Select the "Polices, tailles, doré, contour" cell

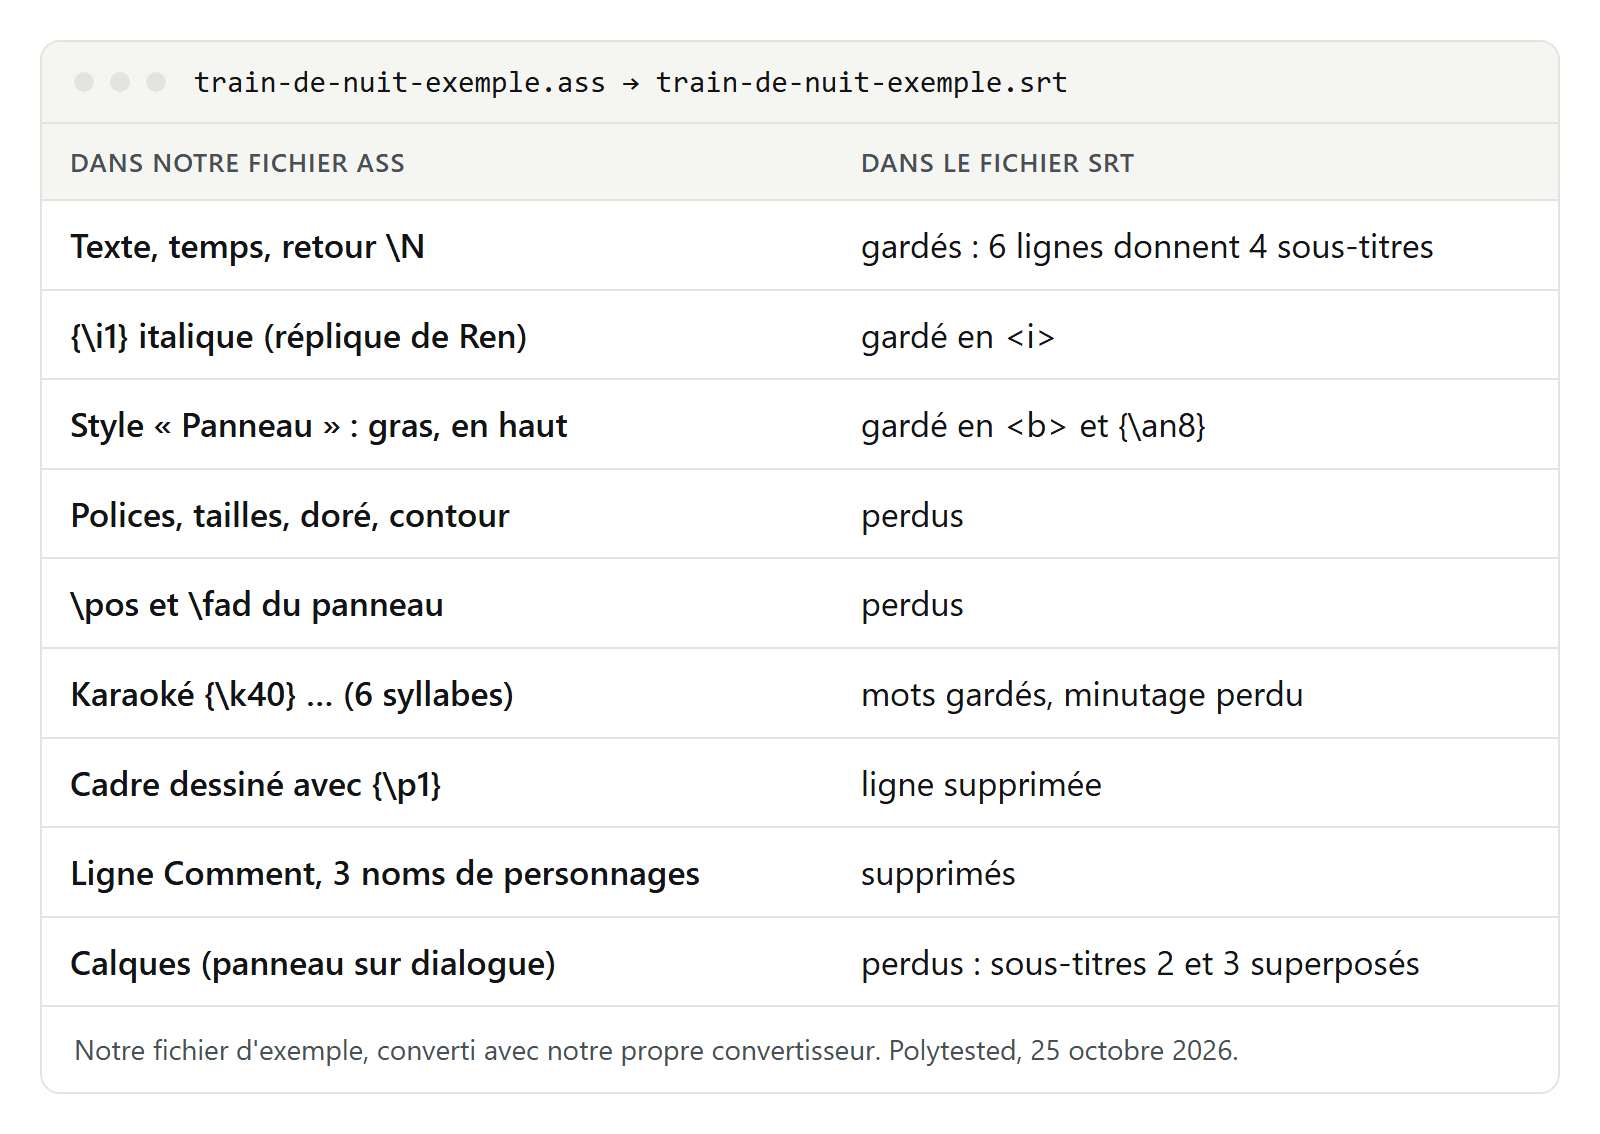pos(290,515)
